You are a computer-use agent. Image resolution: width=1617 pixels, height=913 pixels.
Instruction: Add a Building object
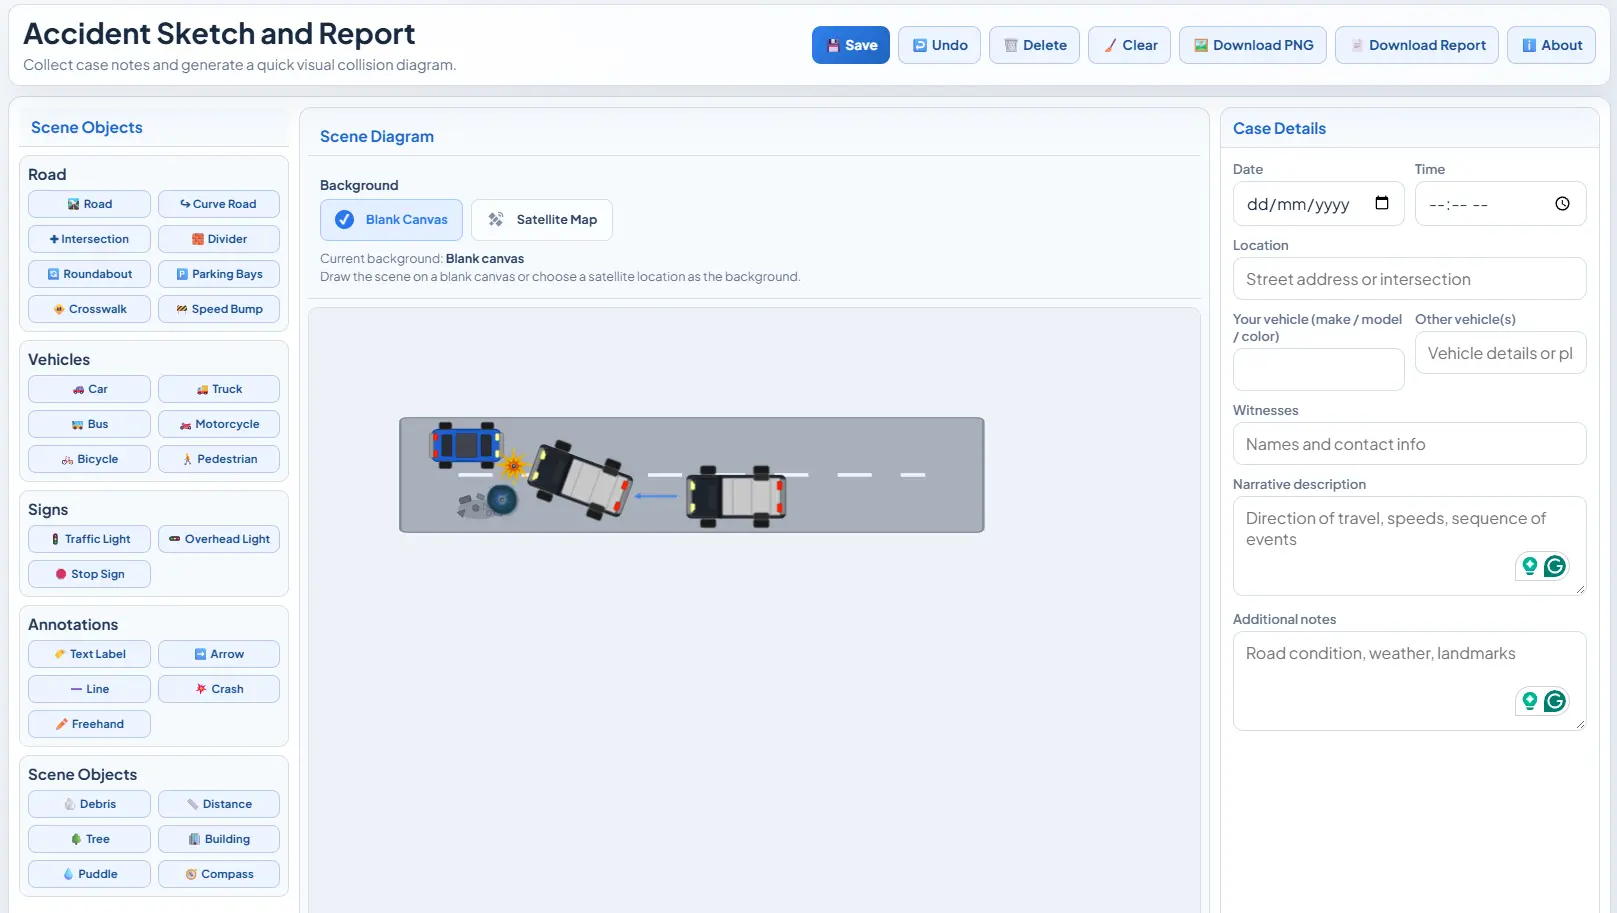218,839
